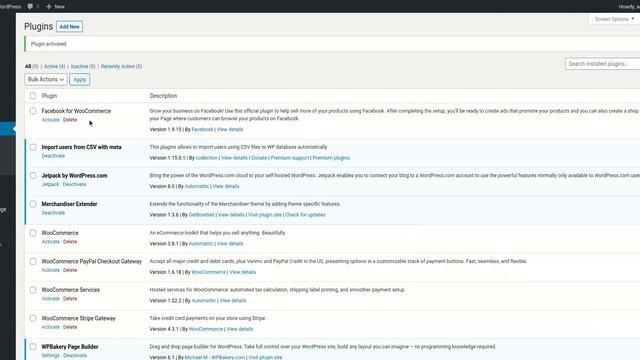
Task: Activate the WooCommerce plugin
Action: click(51, 242)
